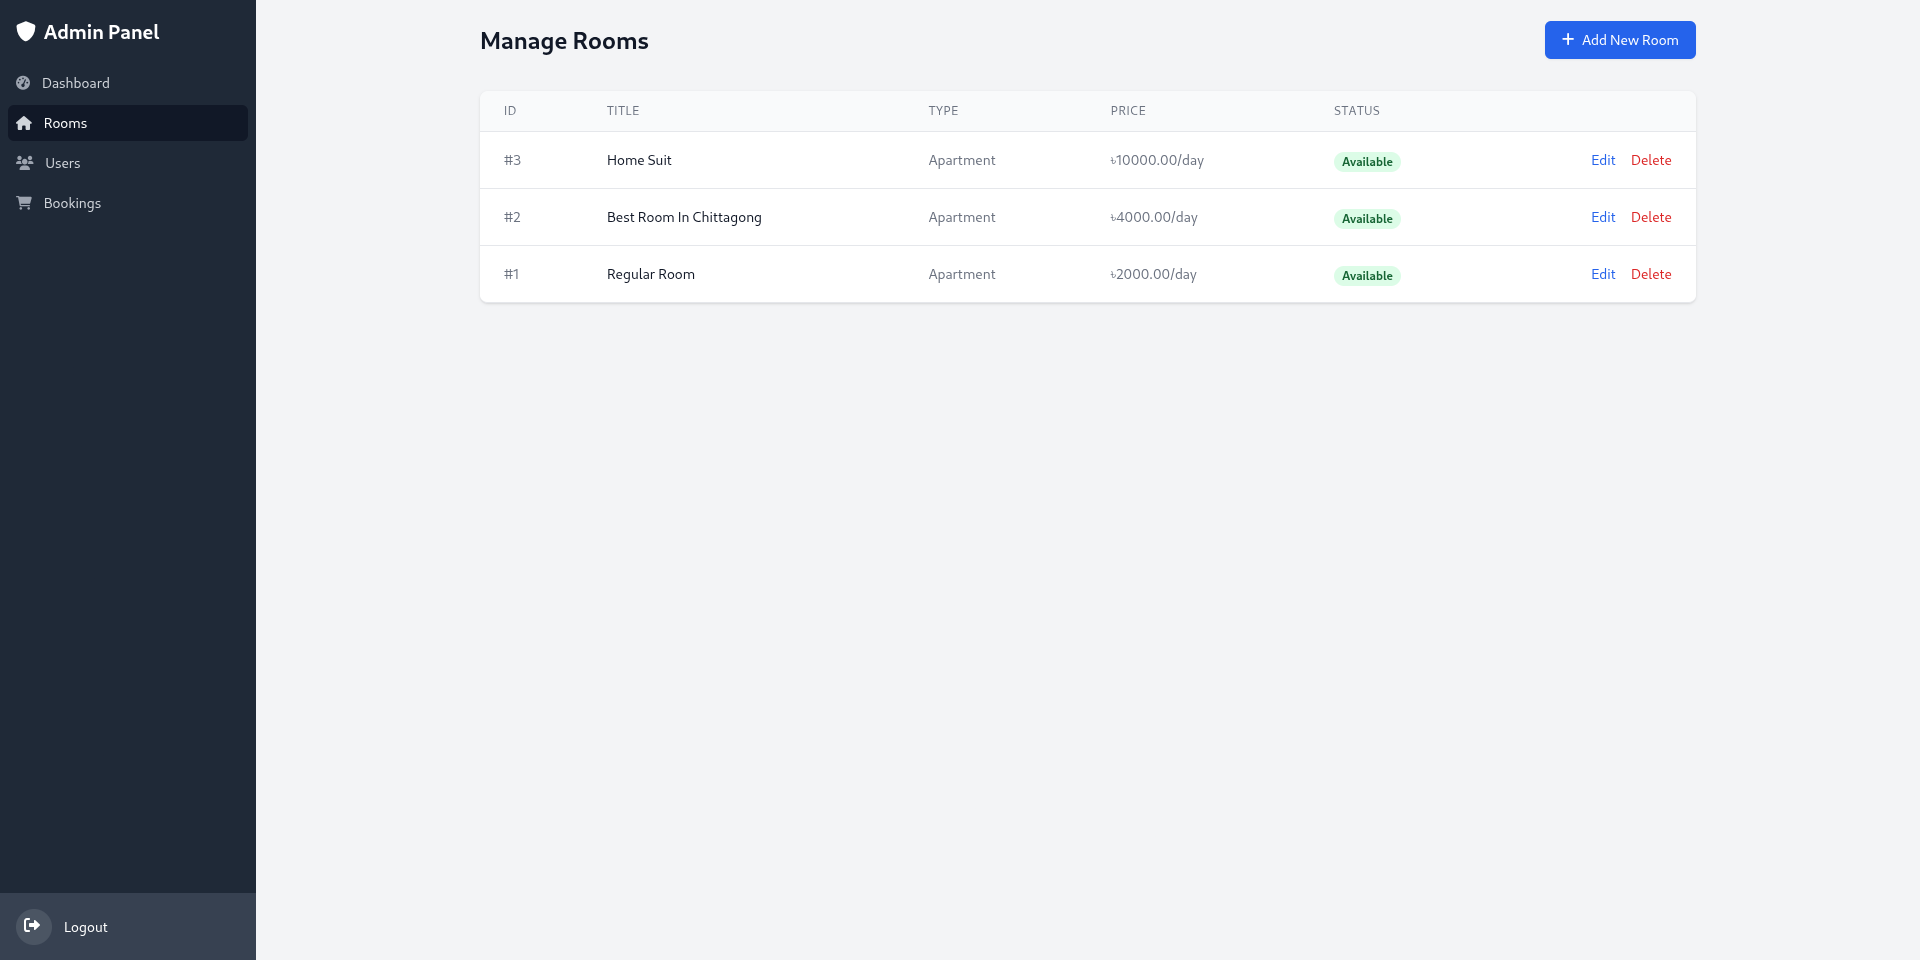Screen dimensions: 1920x960
Task: Select the Dashboard icon in the sidebar
Action: pyautogui.click(x=23, y=83)
